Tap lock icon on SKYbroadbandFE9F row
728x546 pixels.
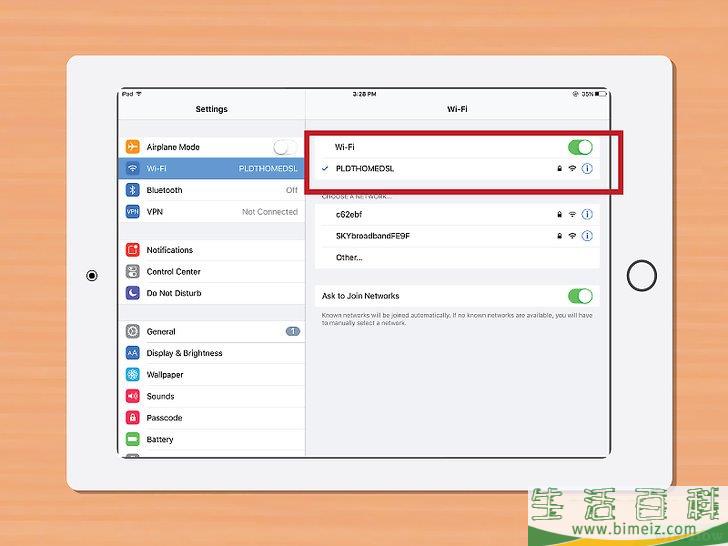[x=559, y=236]
